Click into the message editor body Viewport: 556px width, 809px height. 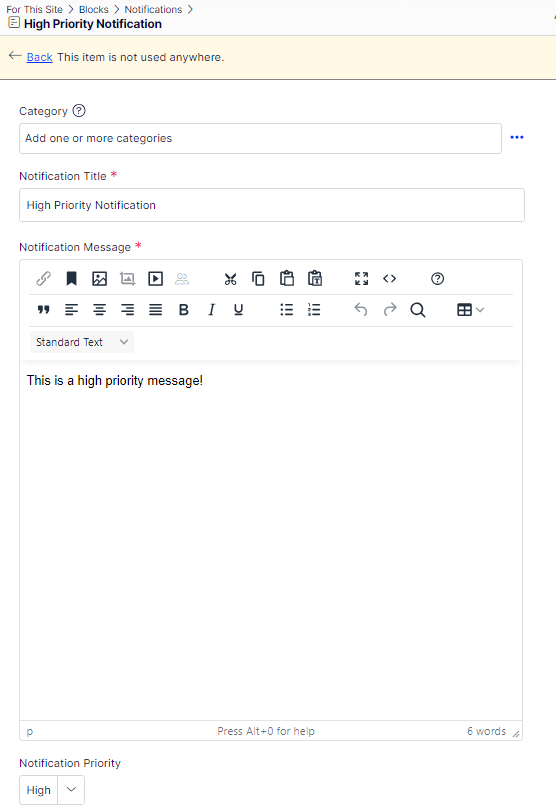coord(271,539)
